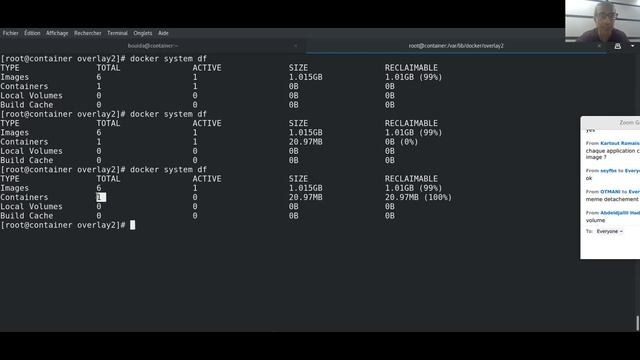Screen dimensions: 640x360
Task: Click Containers size '20.97MB' in second output
Action: [x=306, y=142]
